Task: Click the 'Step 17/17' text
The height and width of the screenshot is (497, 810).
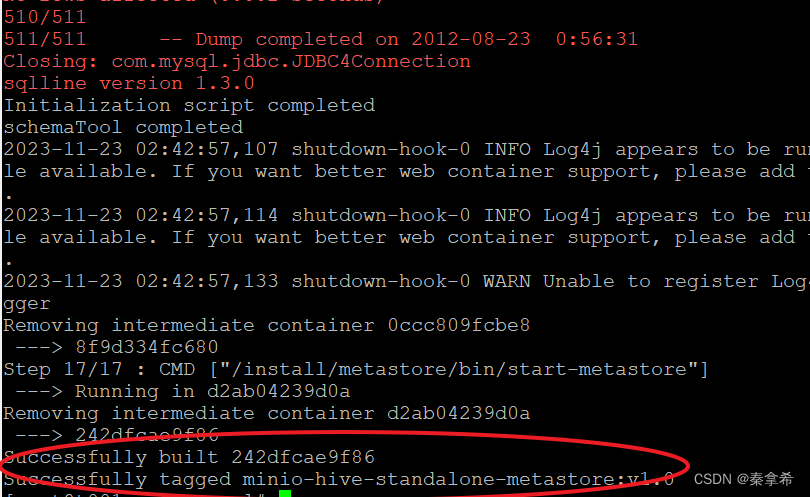Action: (x=63, y=369)
